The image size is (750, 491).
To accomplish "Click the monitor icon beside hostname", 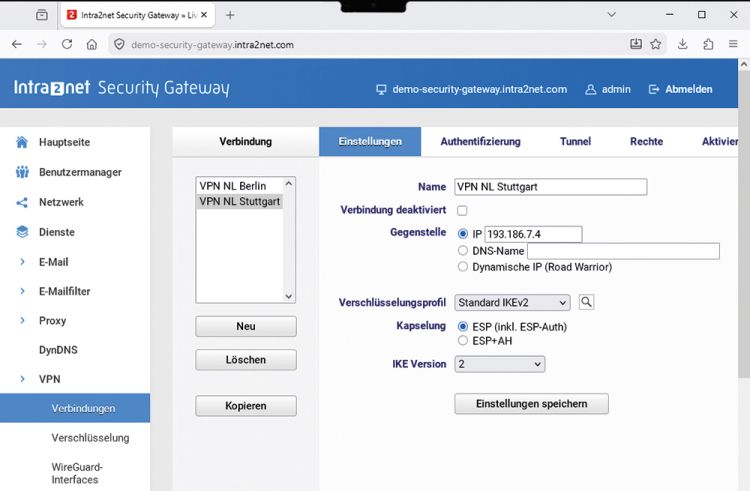I will 381,89.
